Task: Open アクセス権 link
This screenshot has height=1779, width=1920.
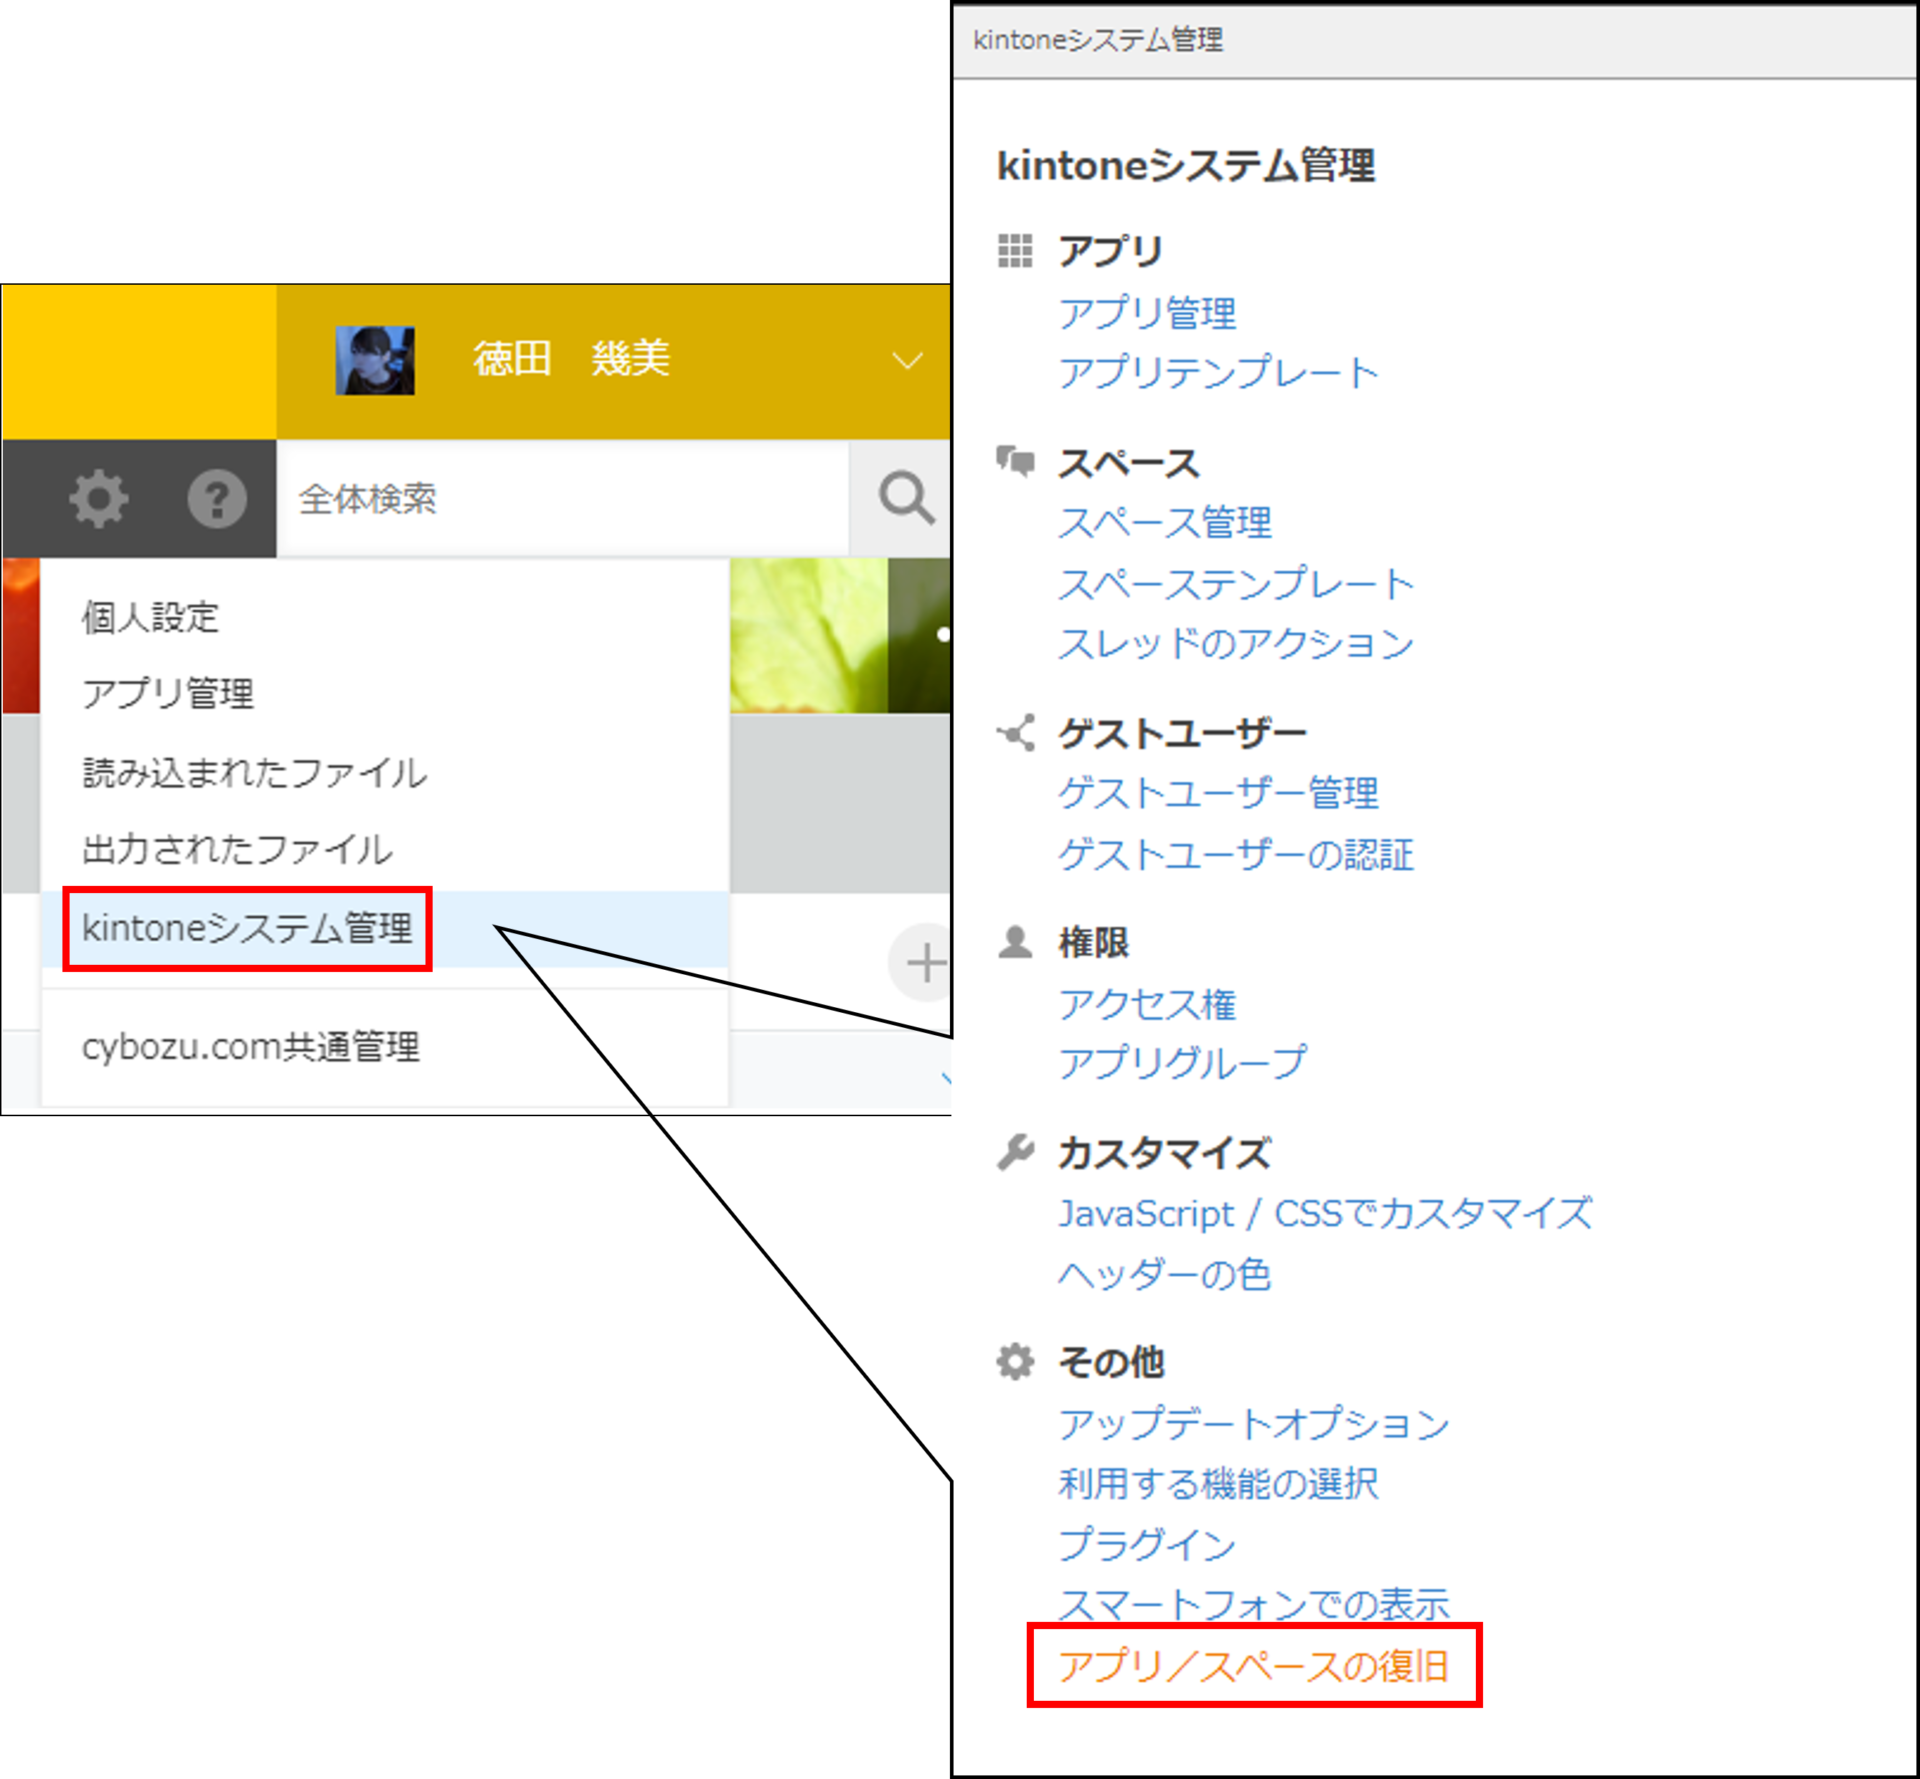Action: click(1147, 1004)
